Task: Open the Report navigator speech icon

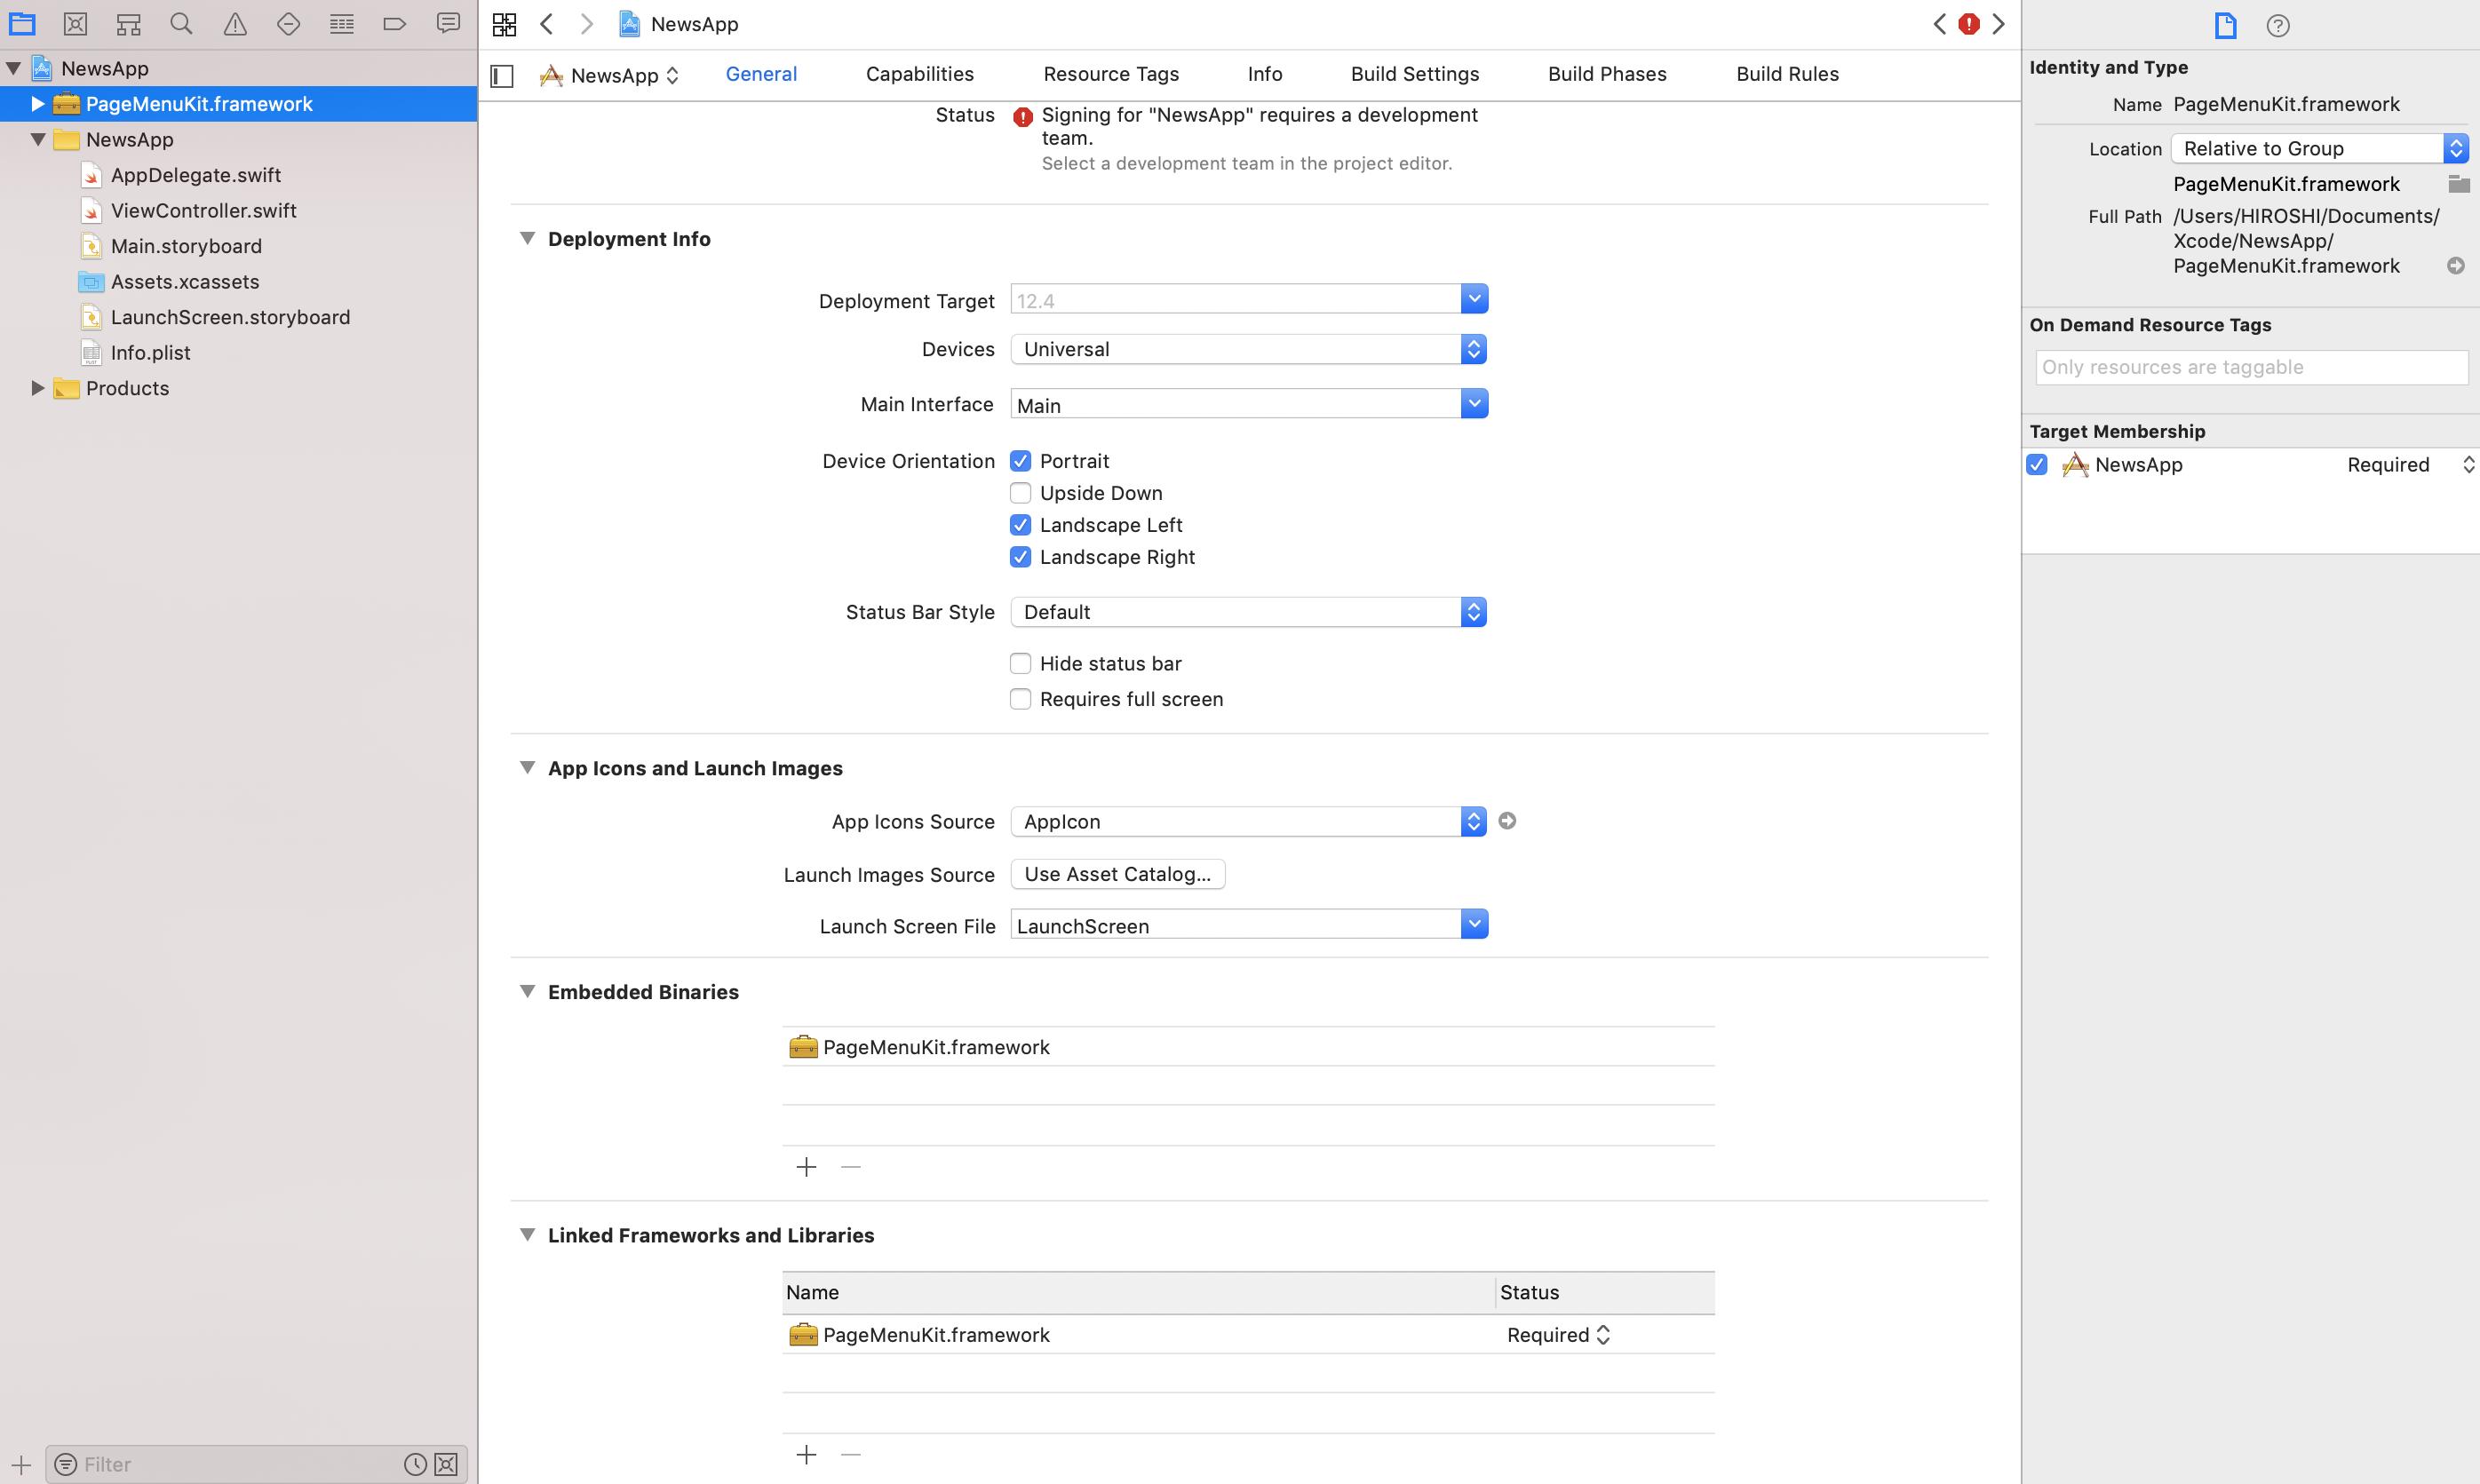Action: coord(448,24)
